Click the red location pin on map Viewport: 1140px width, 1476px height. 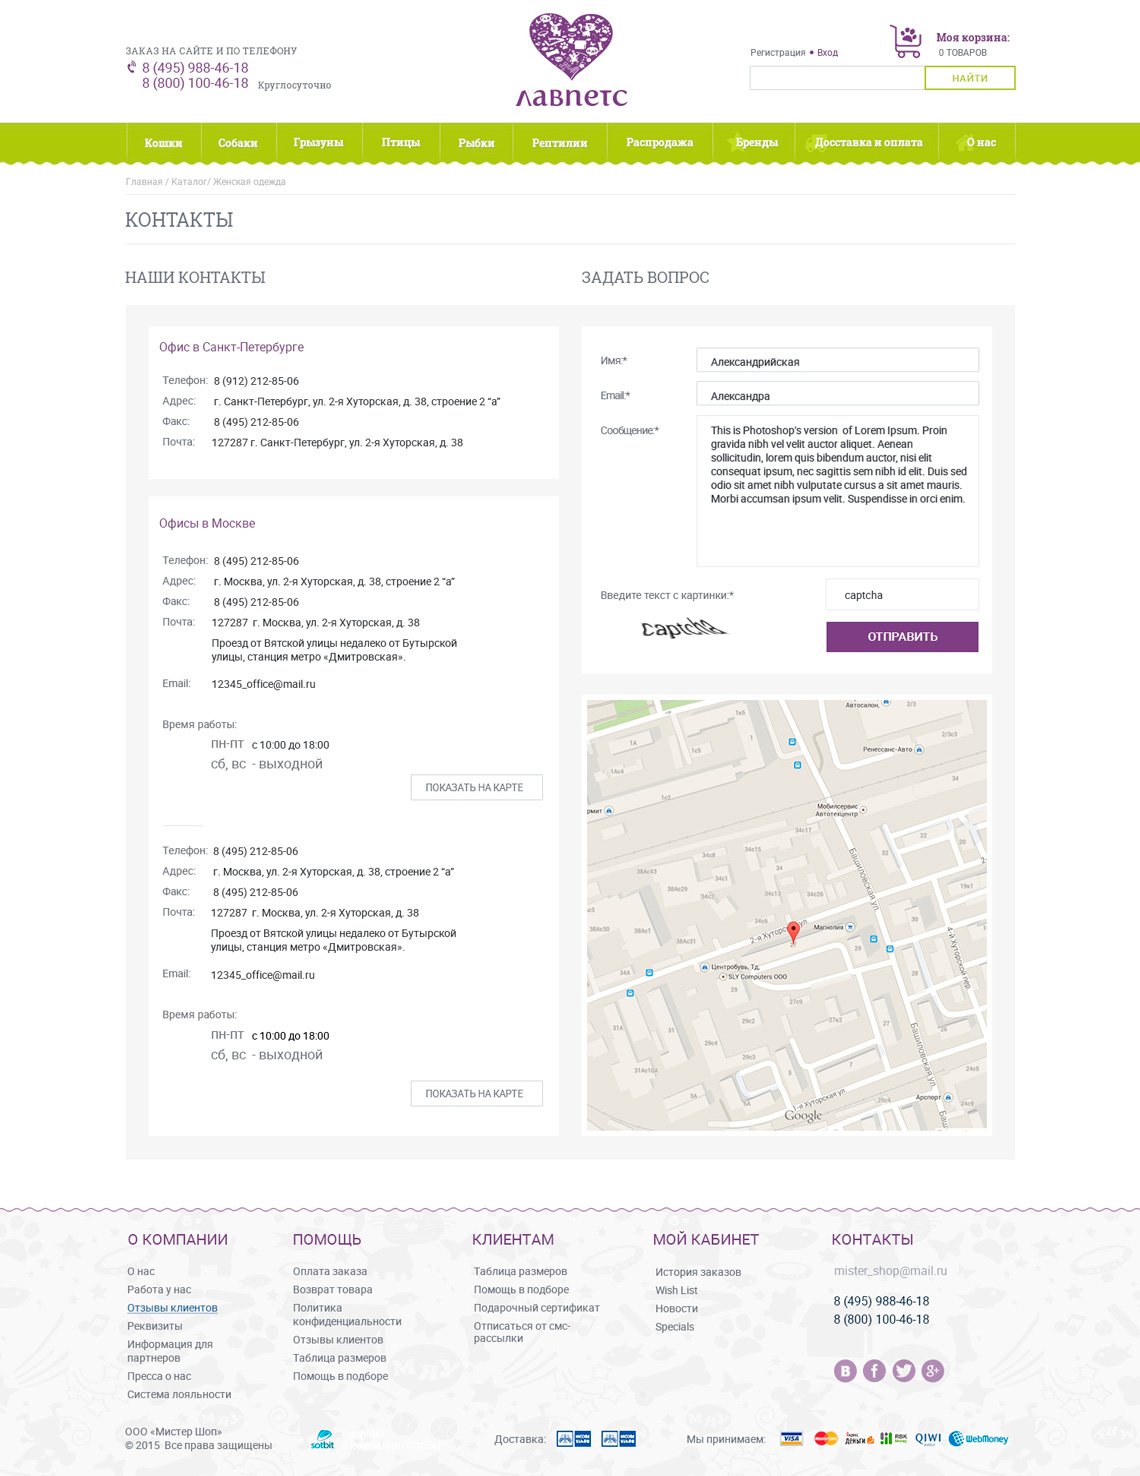click(x=793, y=933)
